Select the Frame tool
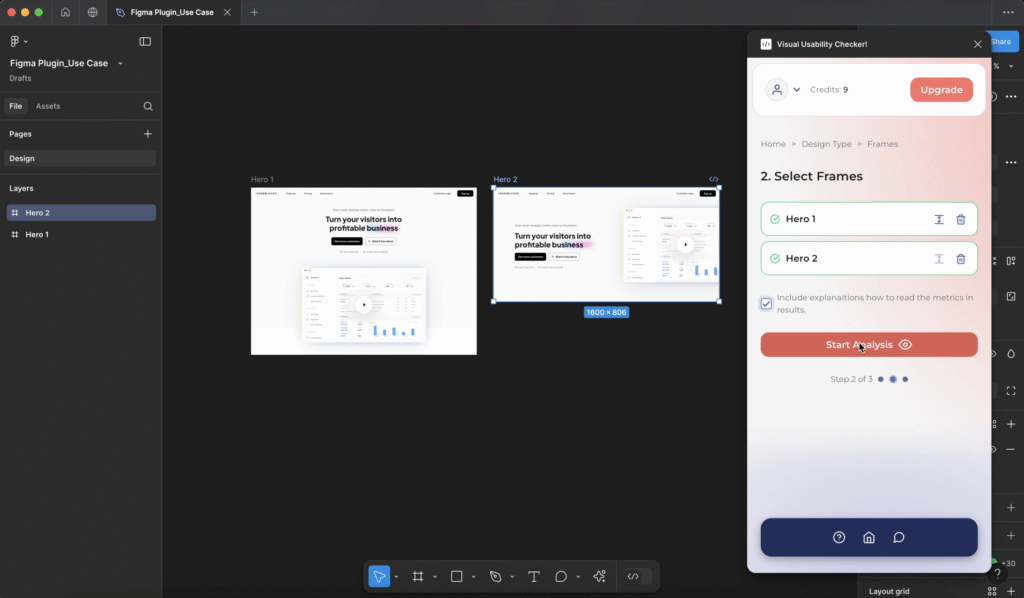This screenshot has height=598, width=1024. [418, 576]
